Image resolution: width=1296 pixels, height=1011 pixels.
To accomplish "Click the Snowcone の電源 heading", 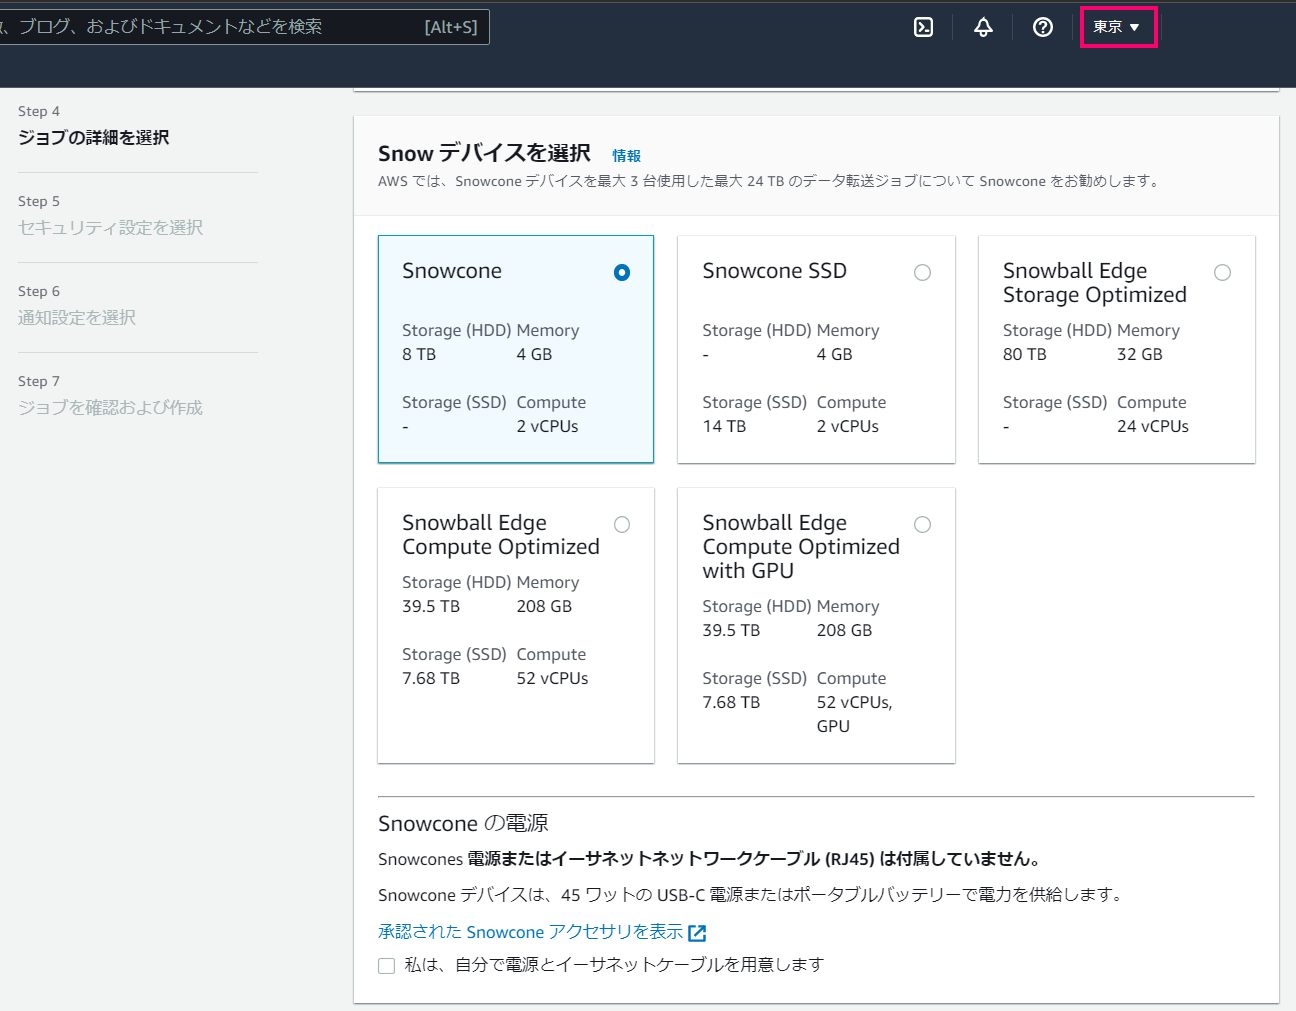I will tap(463, 823).
